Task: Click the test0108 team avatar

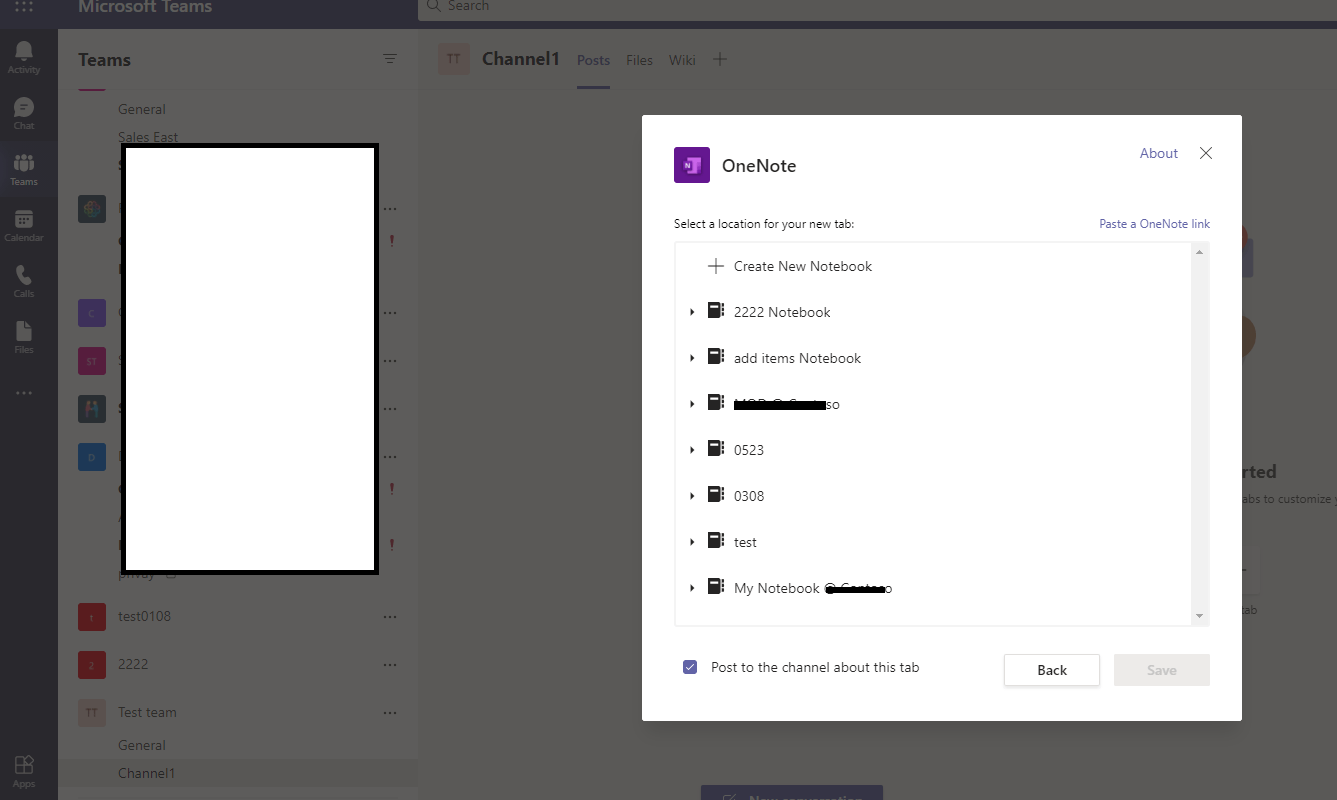Action: pos(92,617)
